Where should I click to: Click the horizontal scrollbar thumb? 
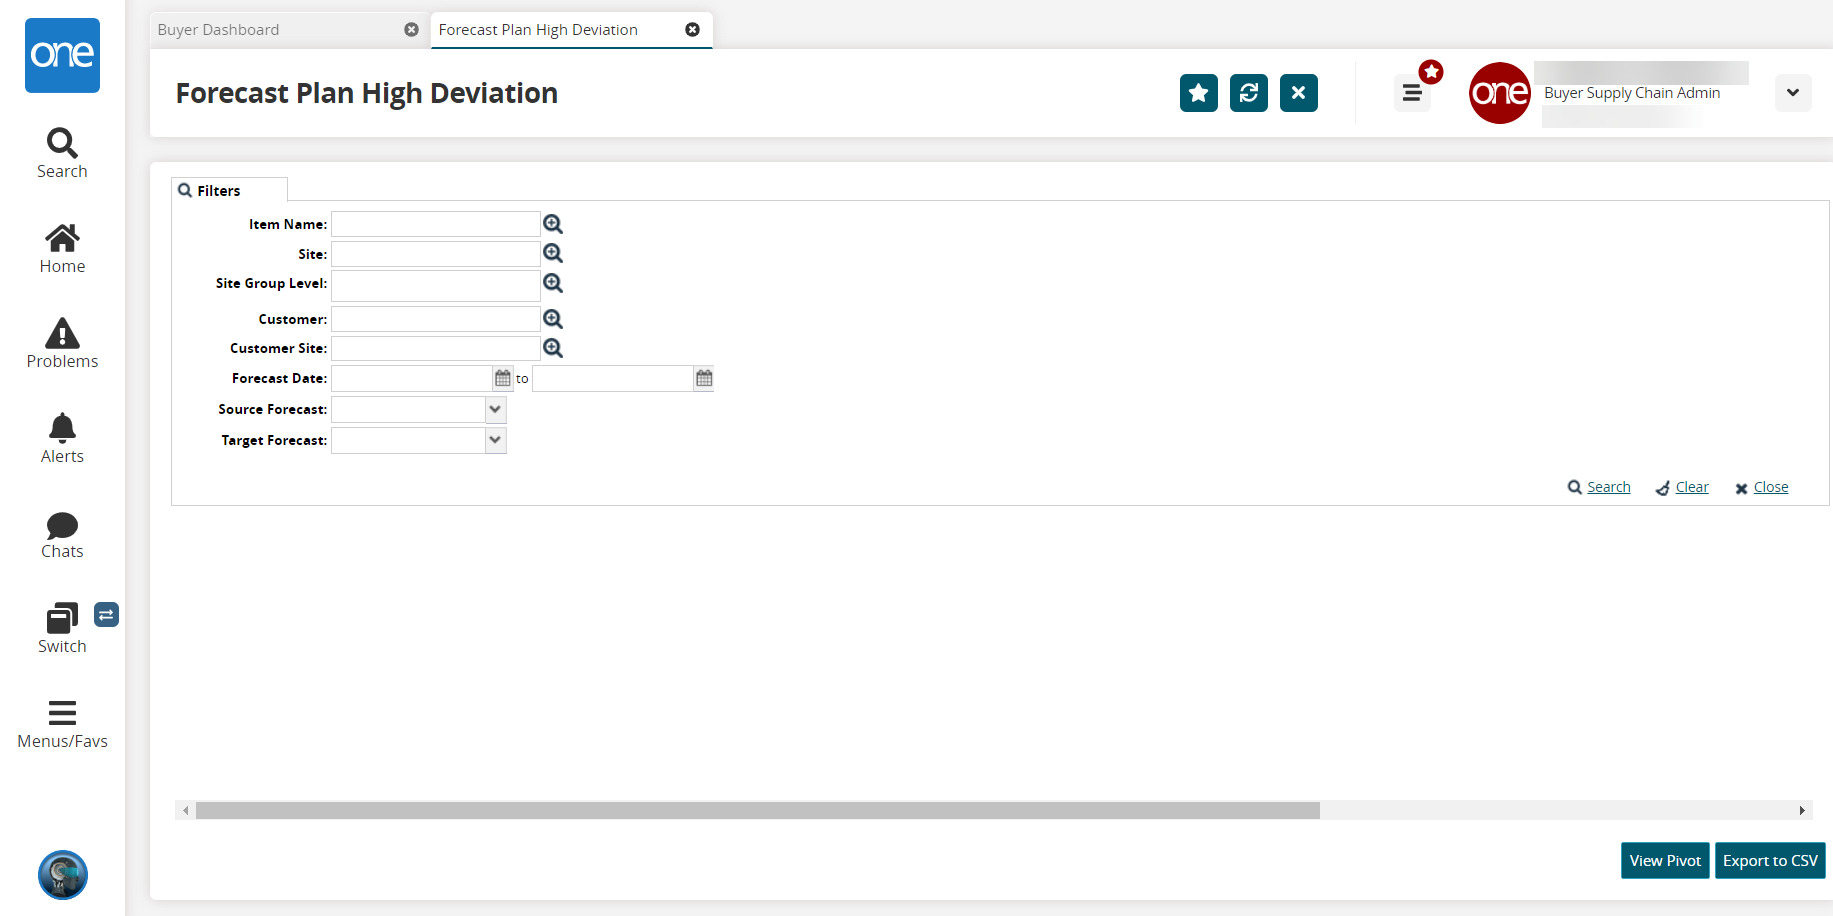(757, 810)
